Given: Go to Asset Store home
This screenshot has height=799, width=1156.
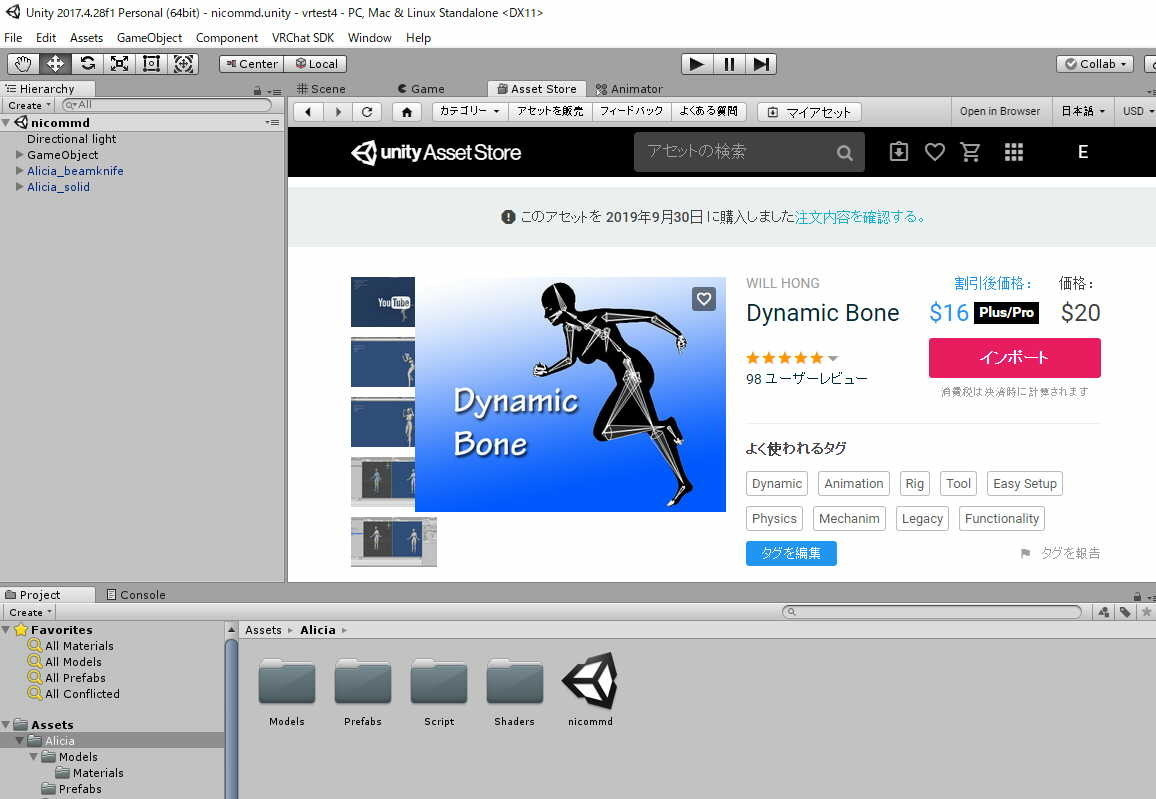Looking at the screenshot, I should point(406,112).
